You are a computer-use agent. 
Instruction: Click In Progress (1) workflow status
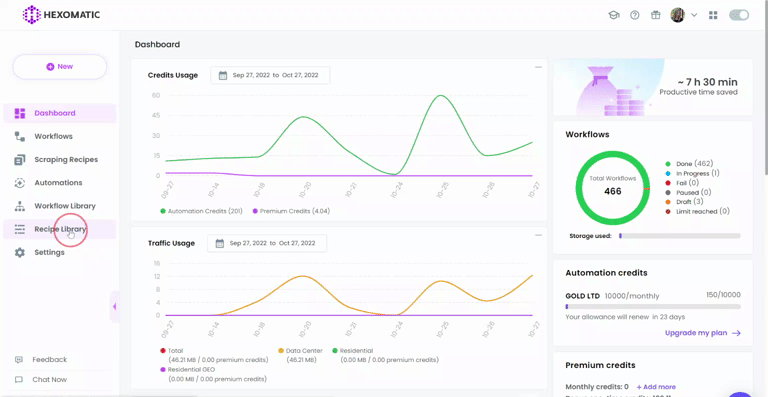point(693,173)
